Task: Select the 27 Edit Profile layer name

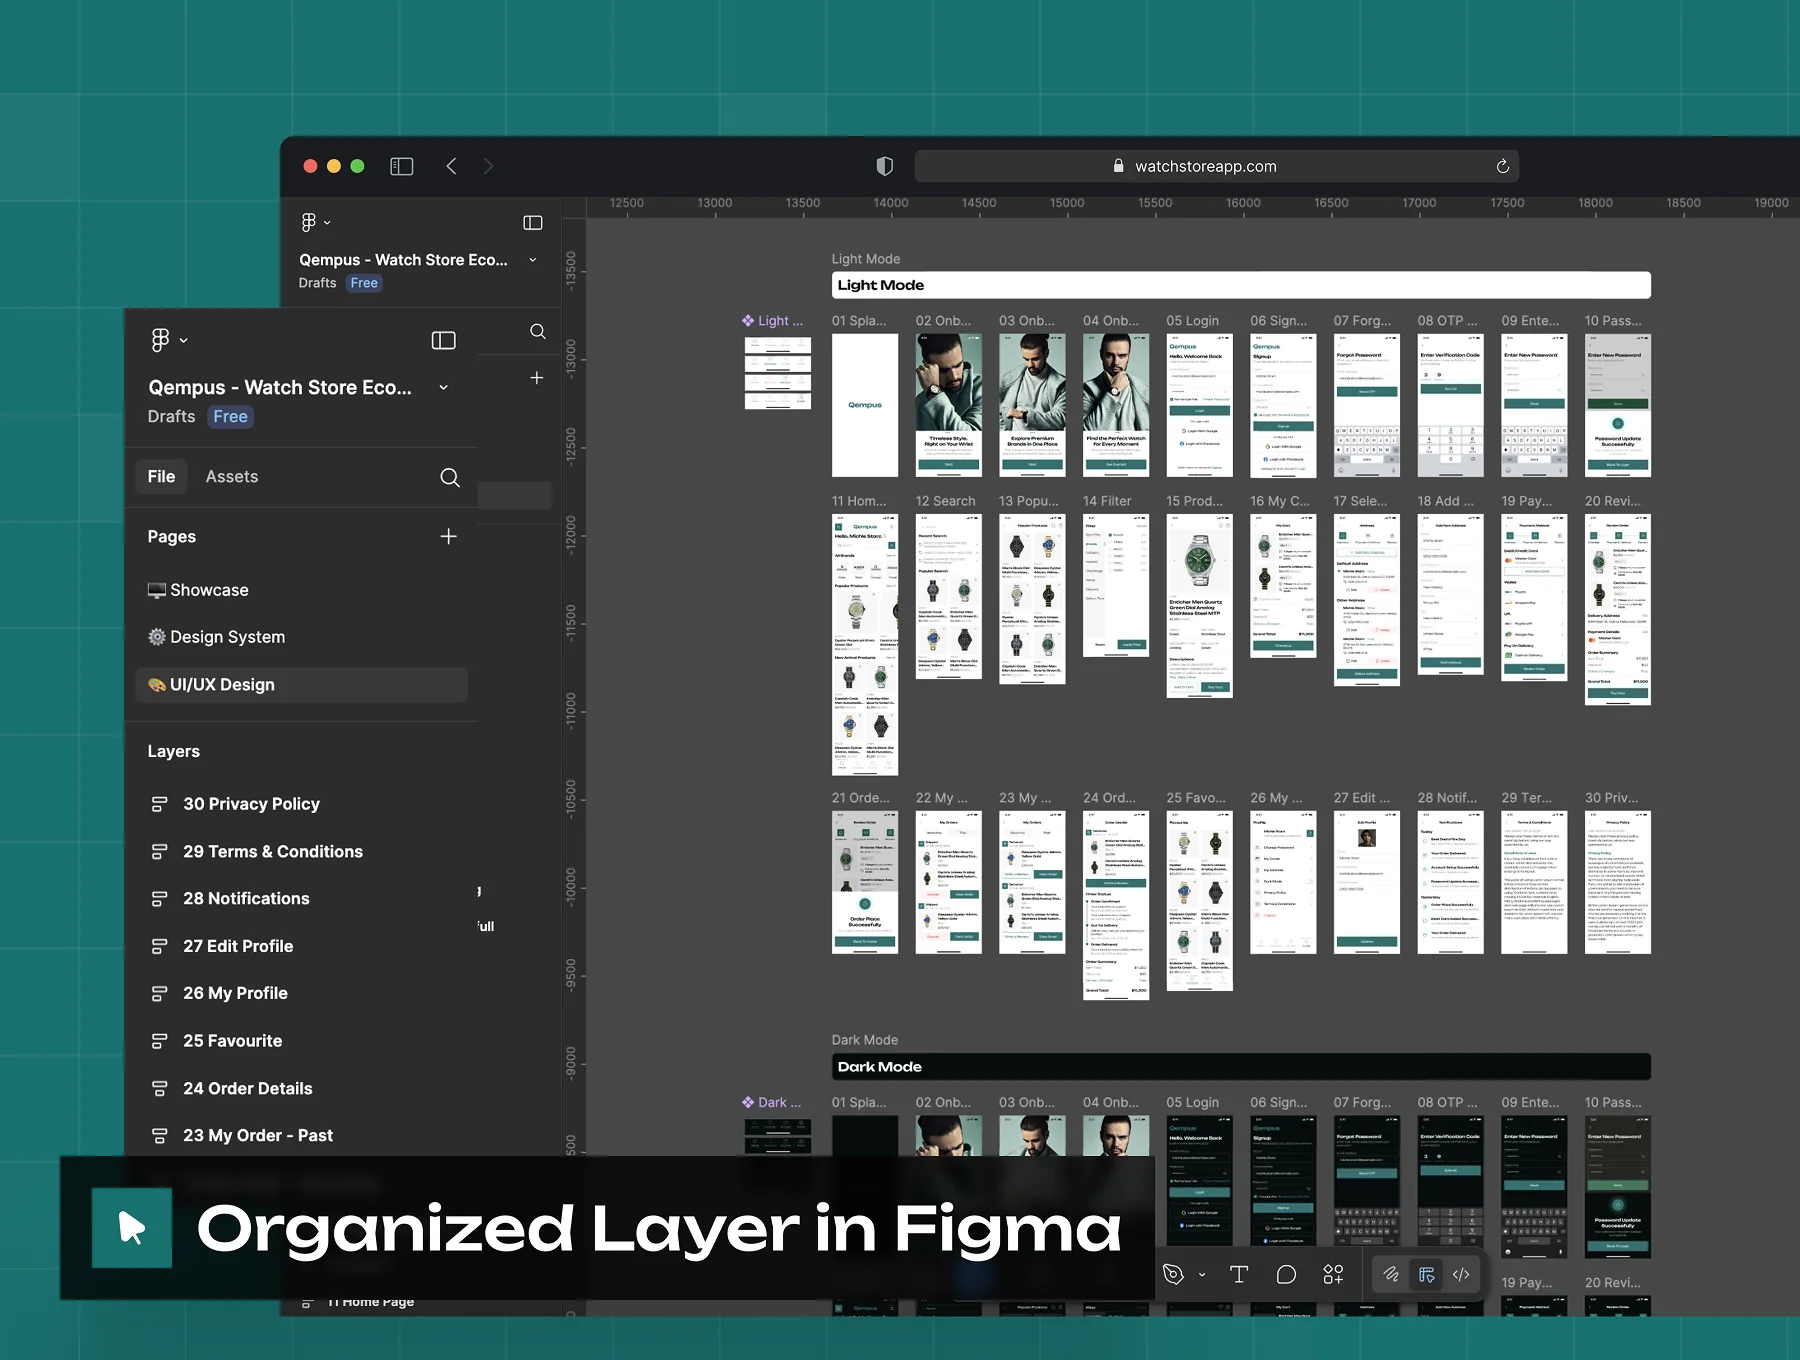Action: pos(238,946)
